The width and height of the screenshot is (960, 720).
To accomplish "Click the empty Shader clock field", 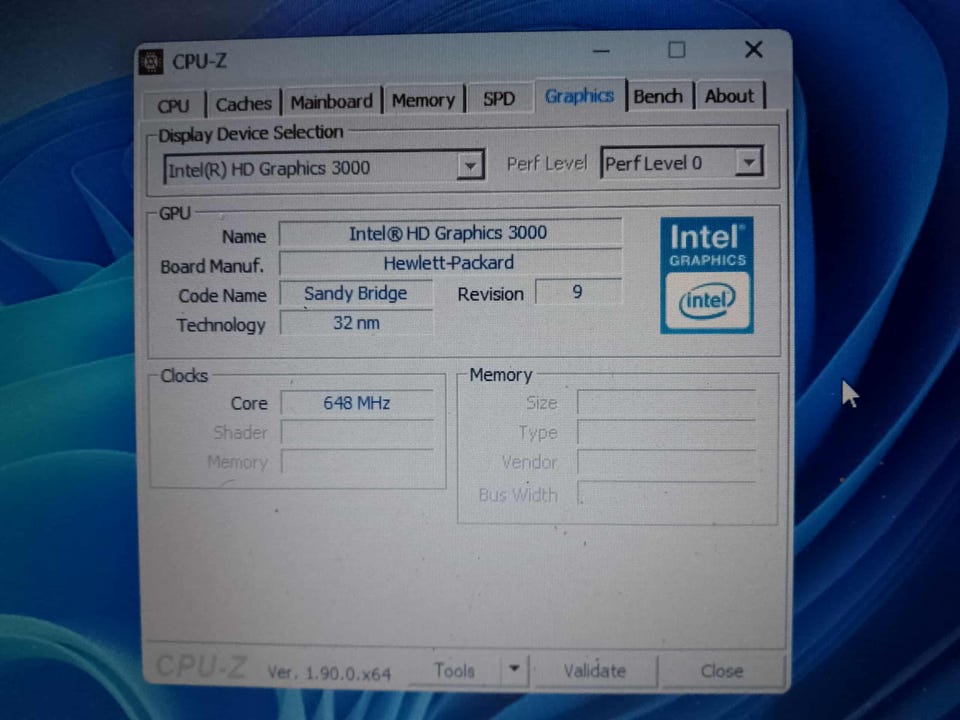I will tap(358, 432).
